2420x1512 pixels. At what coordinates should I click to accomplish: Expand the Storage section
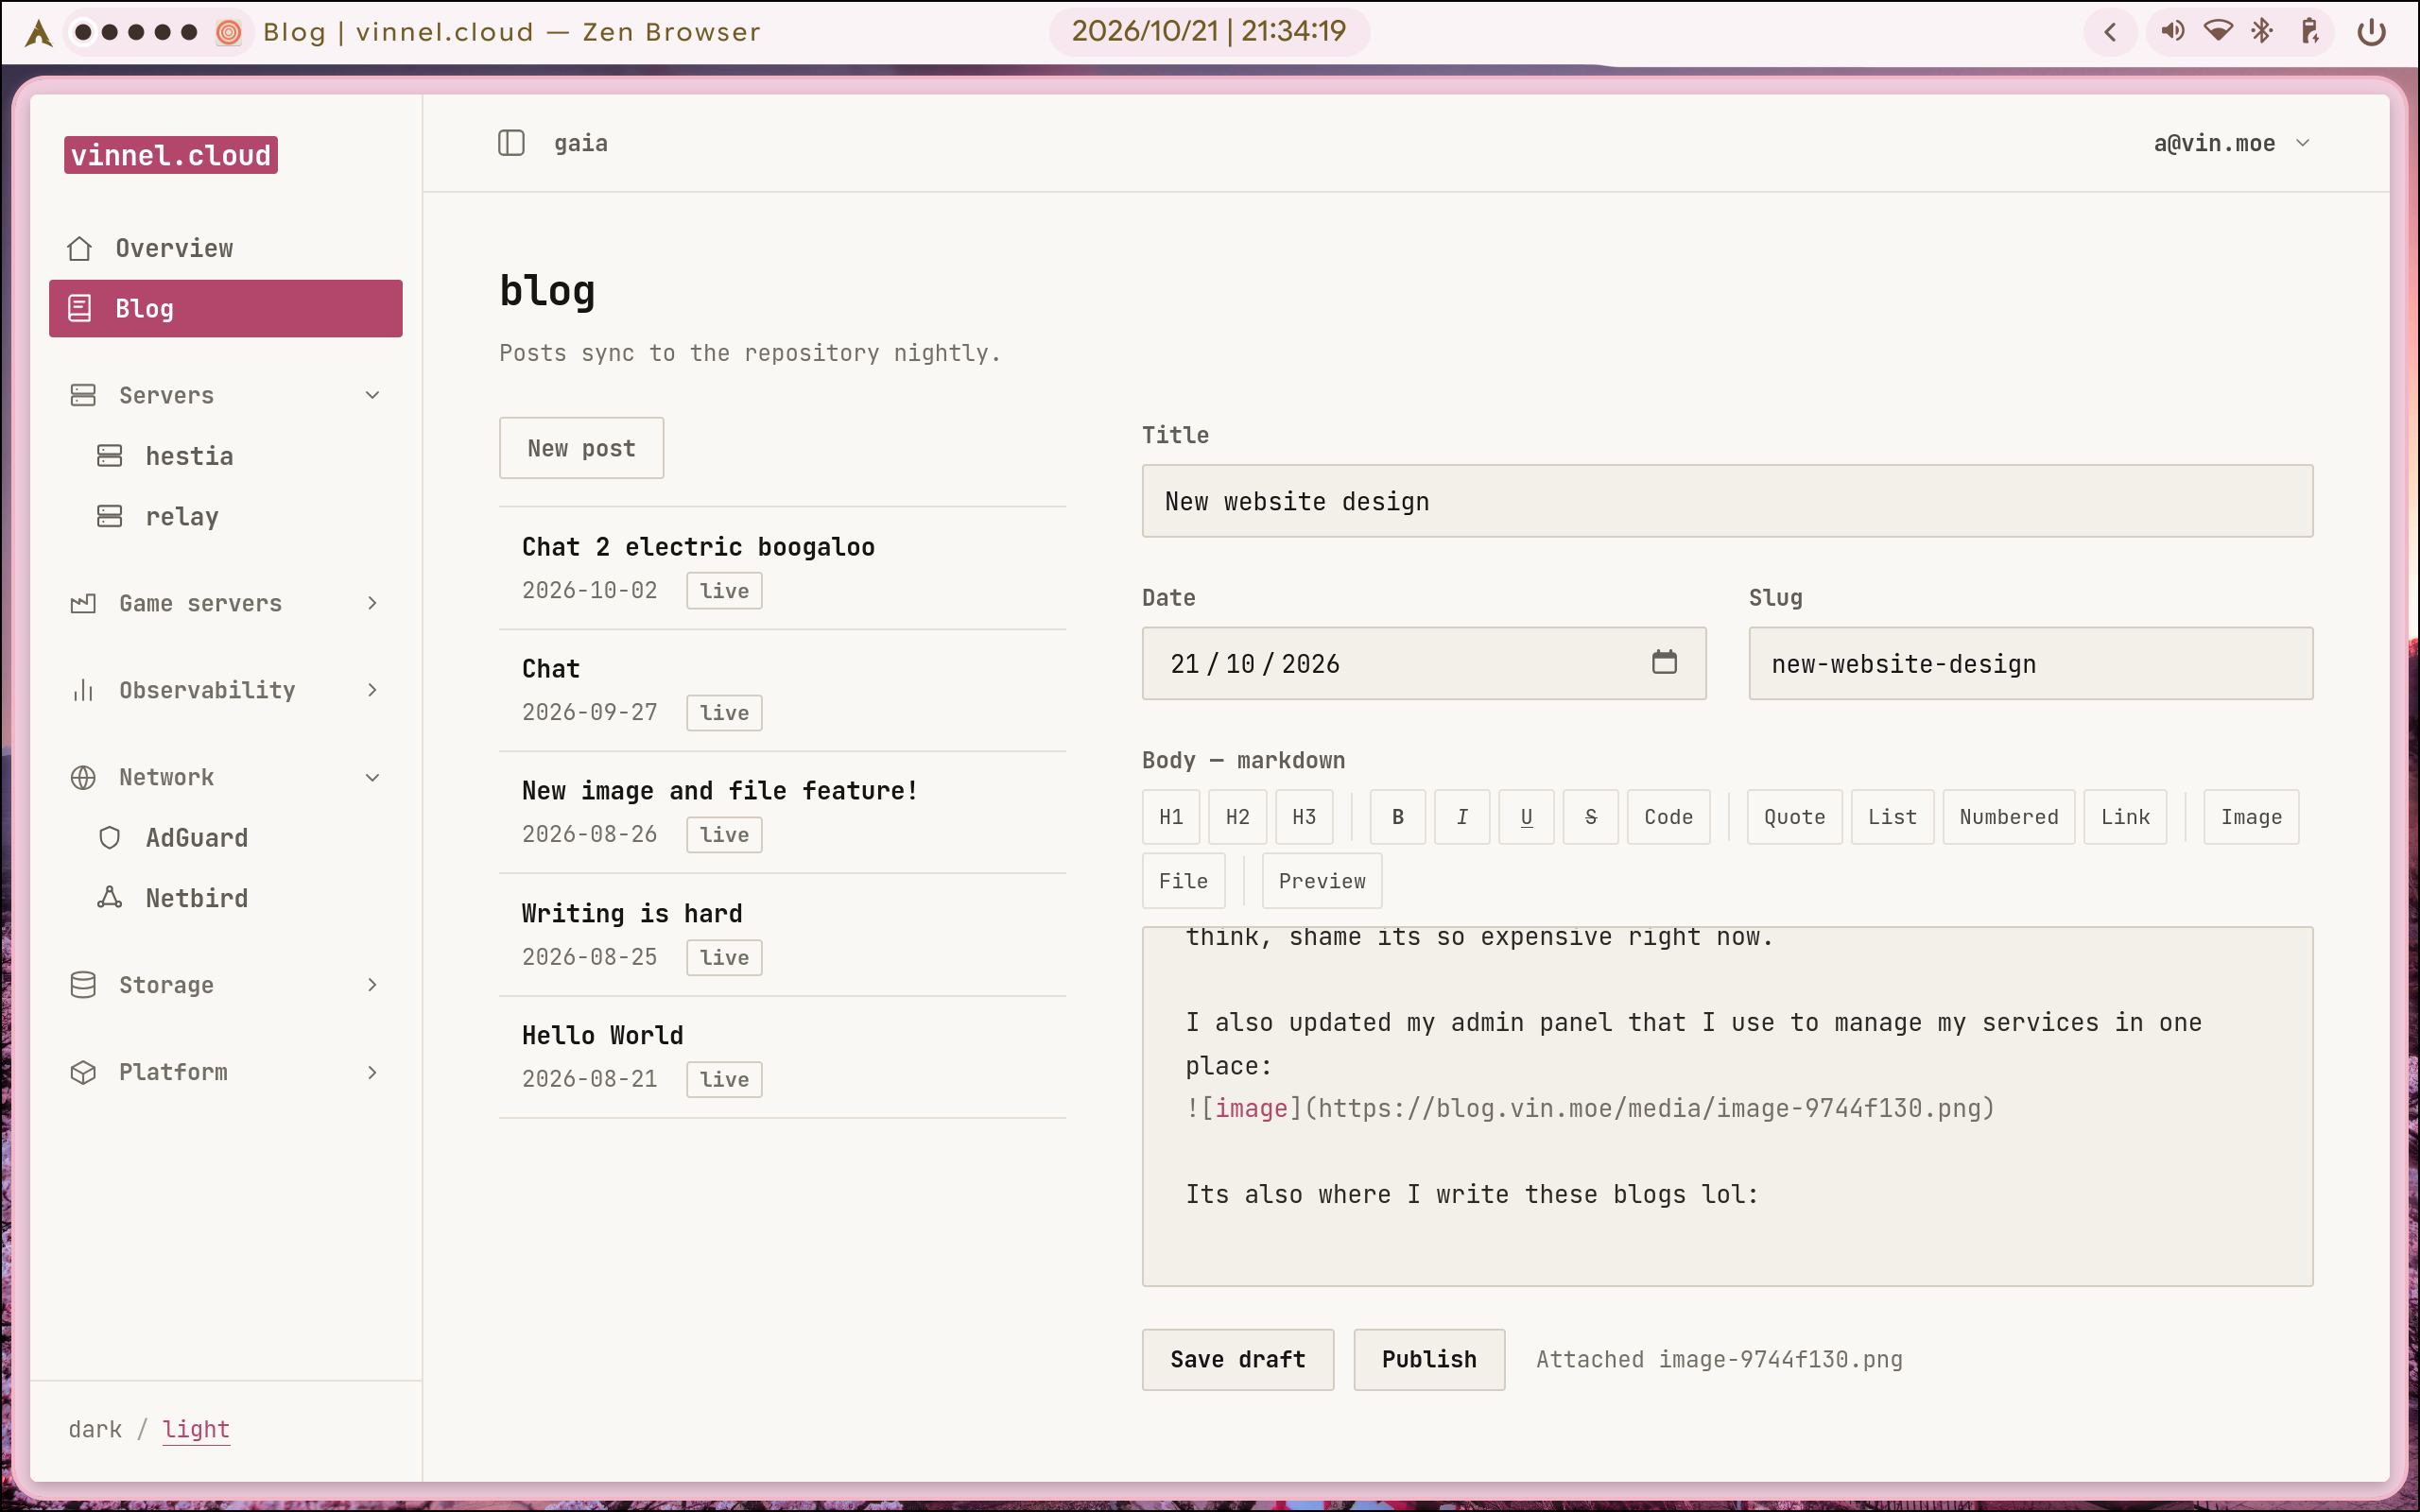(372, 985)
